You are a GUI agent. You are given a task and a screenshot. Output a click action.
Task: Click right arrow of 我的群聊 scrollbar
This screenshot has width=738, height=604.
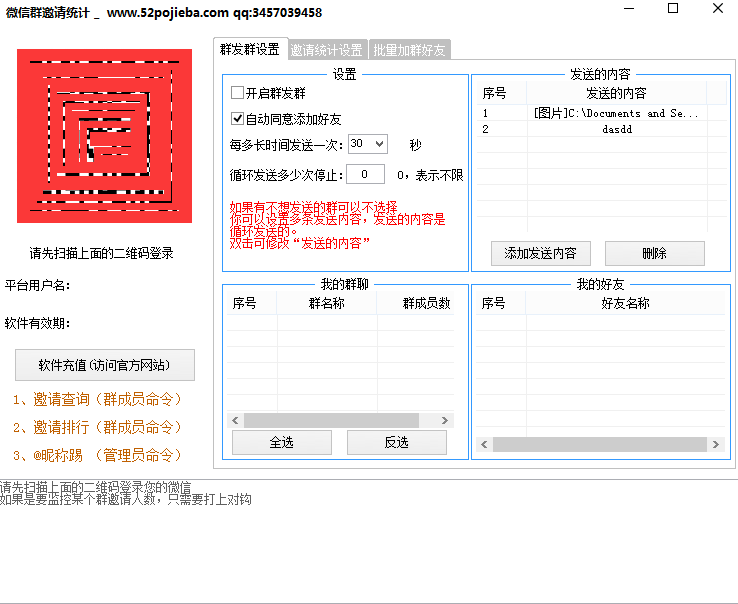pyautogui.click(x=445, y=420)
